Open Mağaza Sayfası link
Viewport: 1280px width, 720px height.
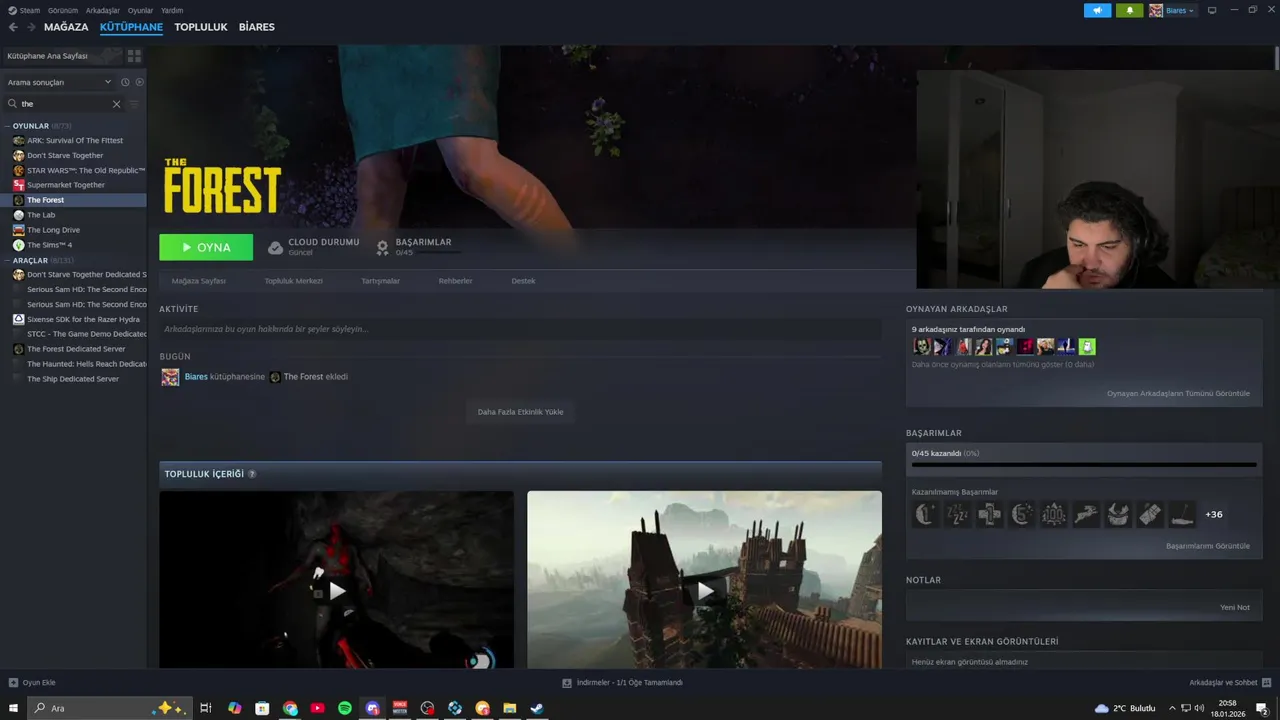point(199,281)
